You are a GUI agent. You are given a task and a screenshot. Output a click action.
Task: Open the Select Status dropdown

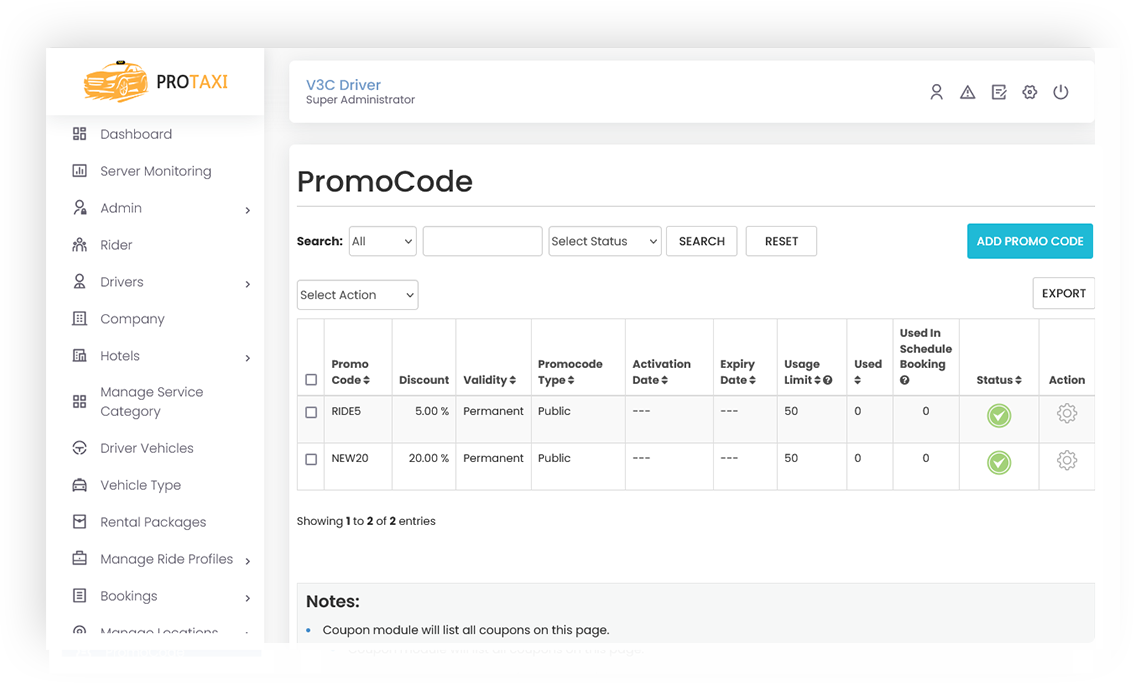(604, 241)
